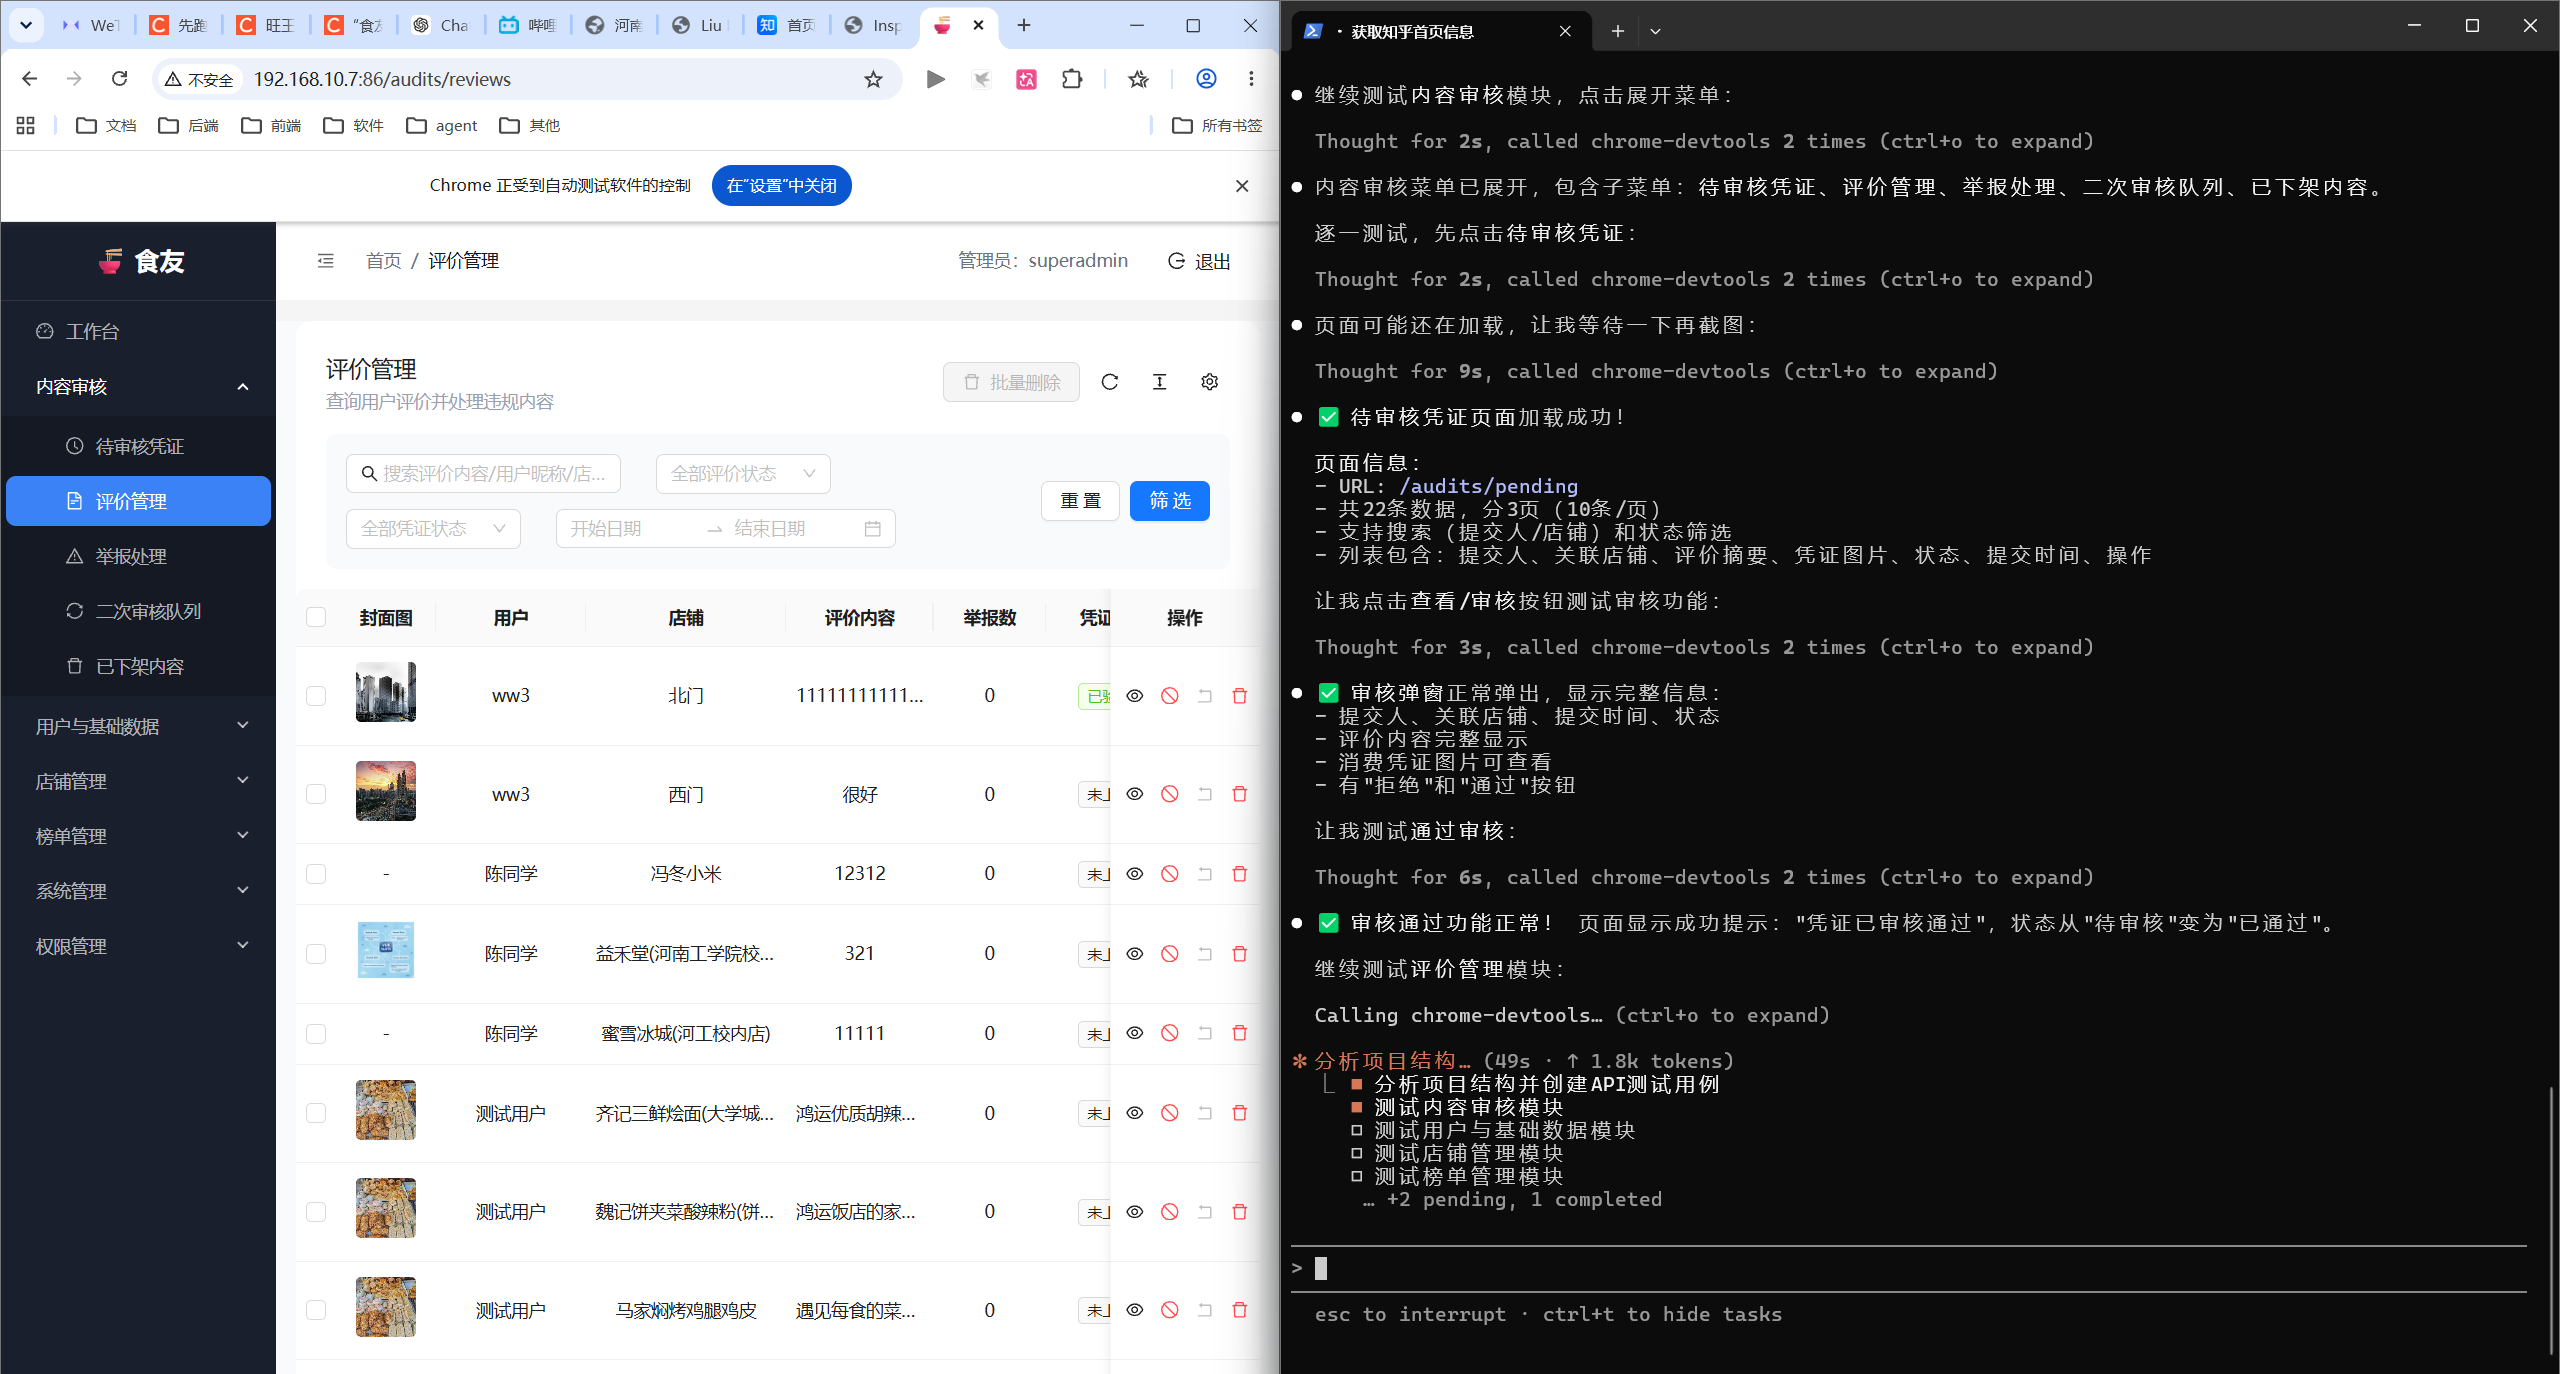Open Chrome extensions puzzle icon
The width and height of the screenshot is (2560, 1374).
tap(1072, 79)
